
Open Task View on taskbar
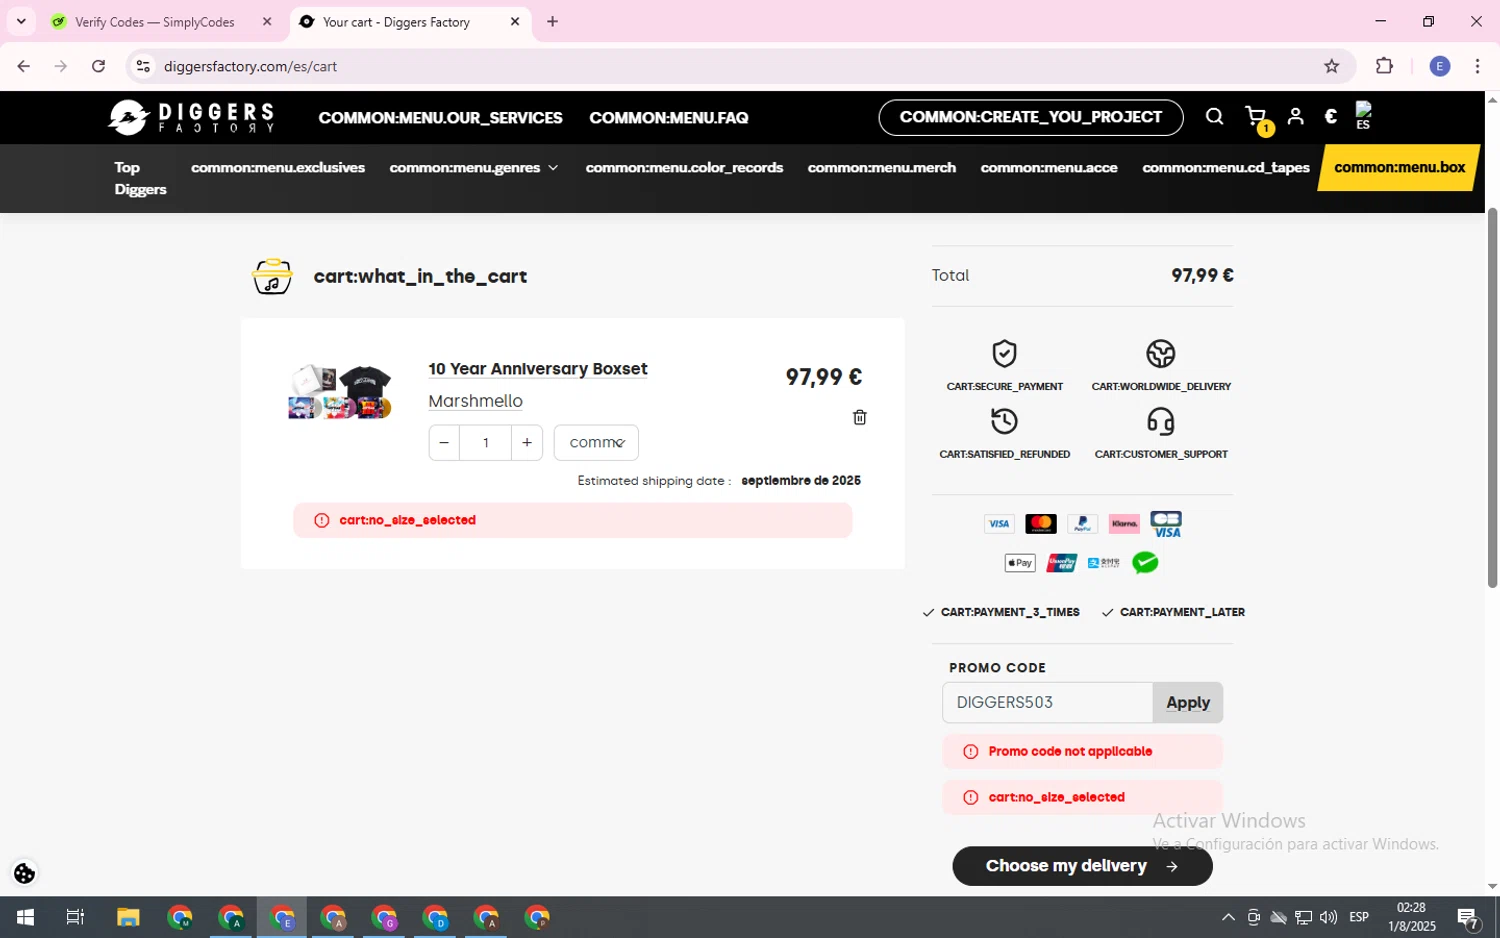75,917
